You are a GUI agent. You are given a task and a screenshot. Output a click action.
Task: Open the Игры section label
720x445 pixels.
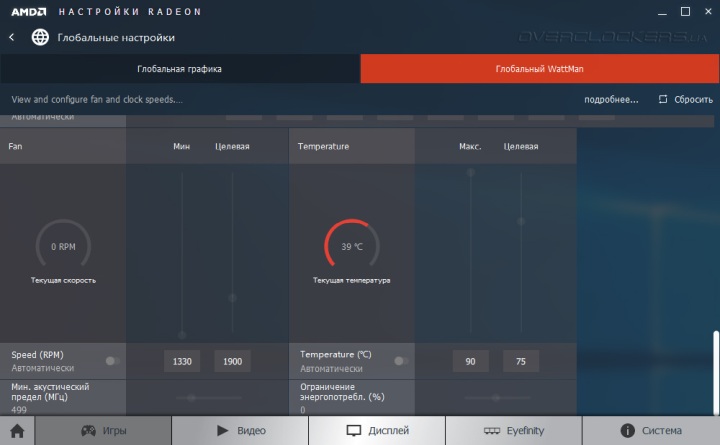click(114, 431)
